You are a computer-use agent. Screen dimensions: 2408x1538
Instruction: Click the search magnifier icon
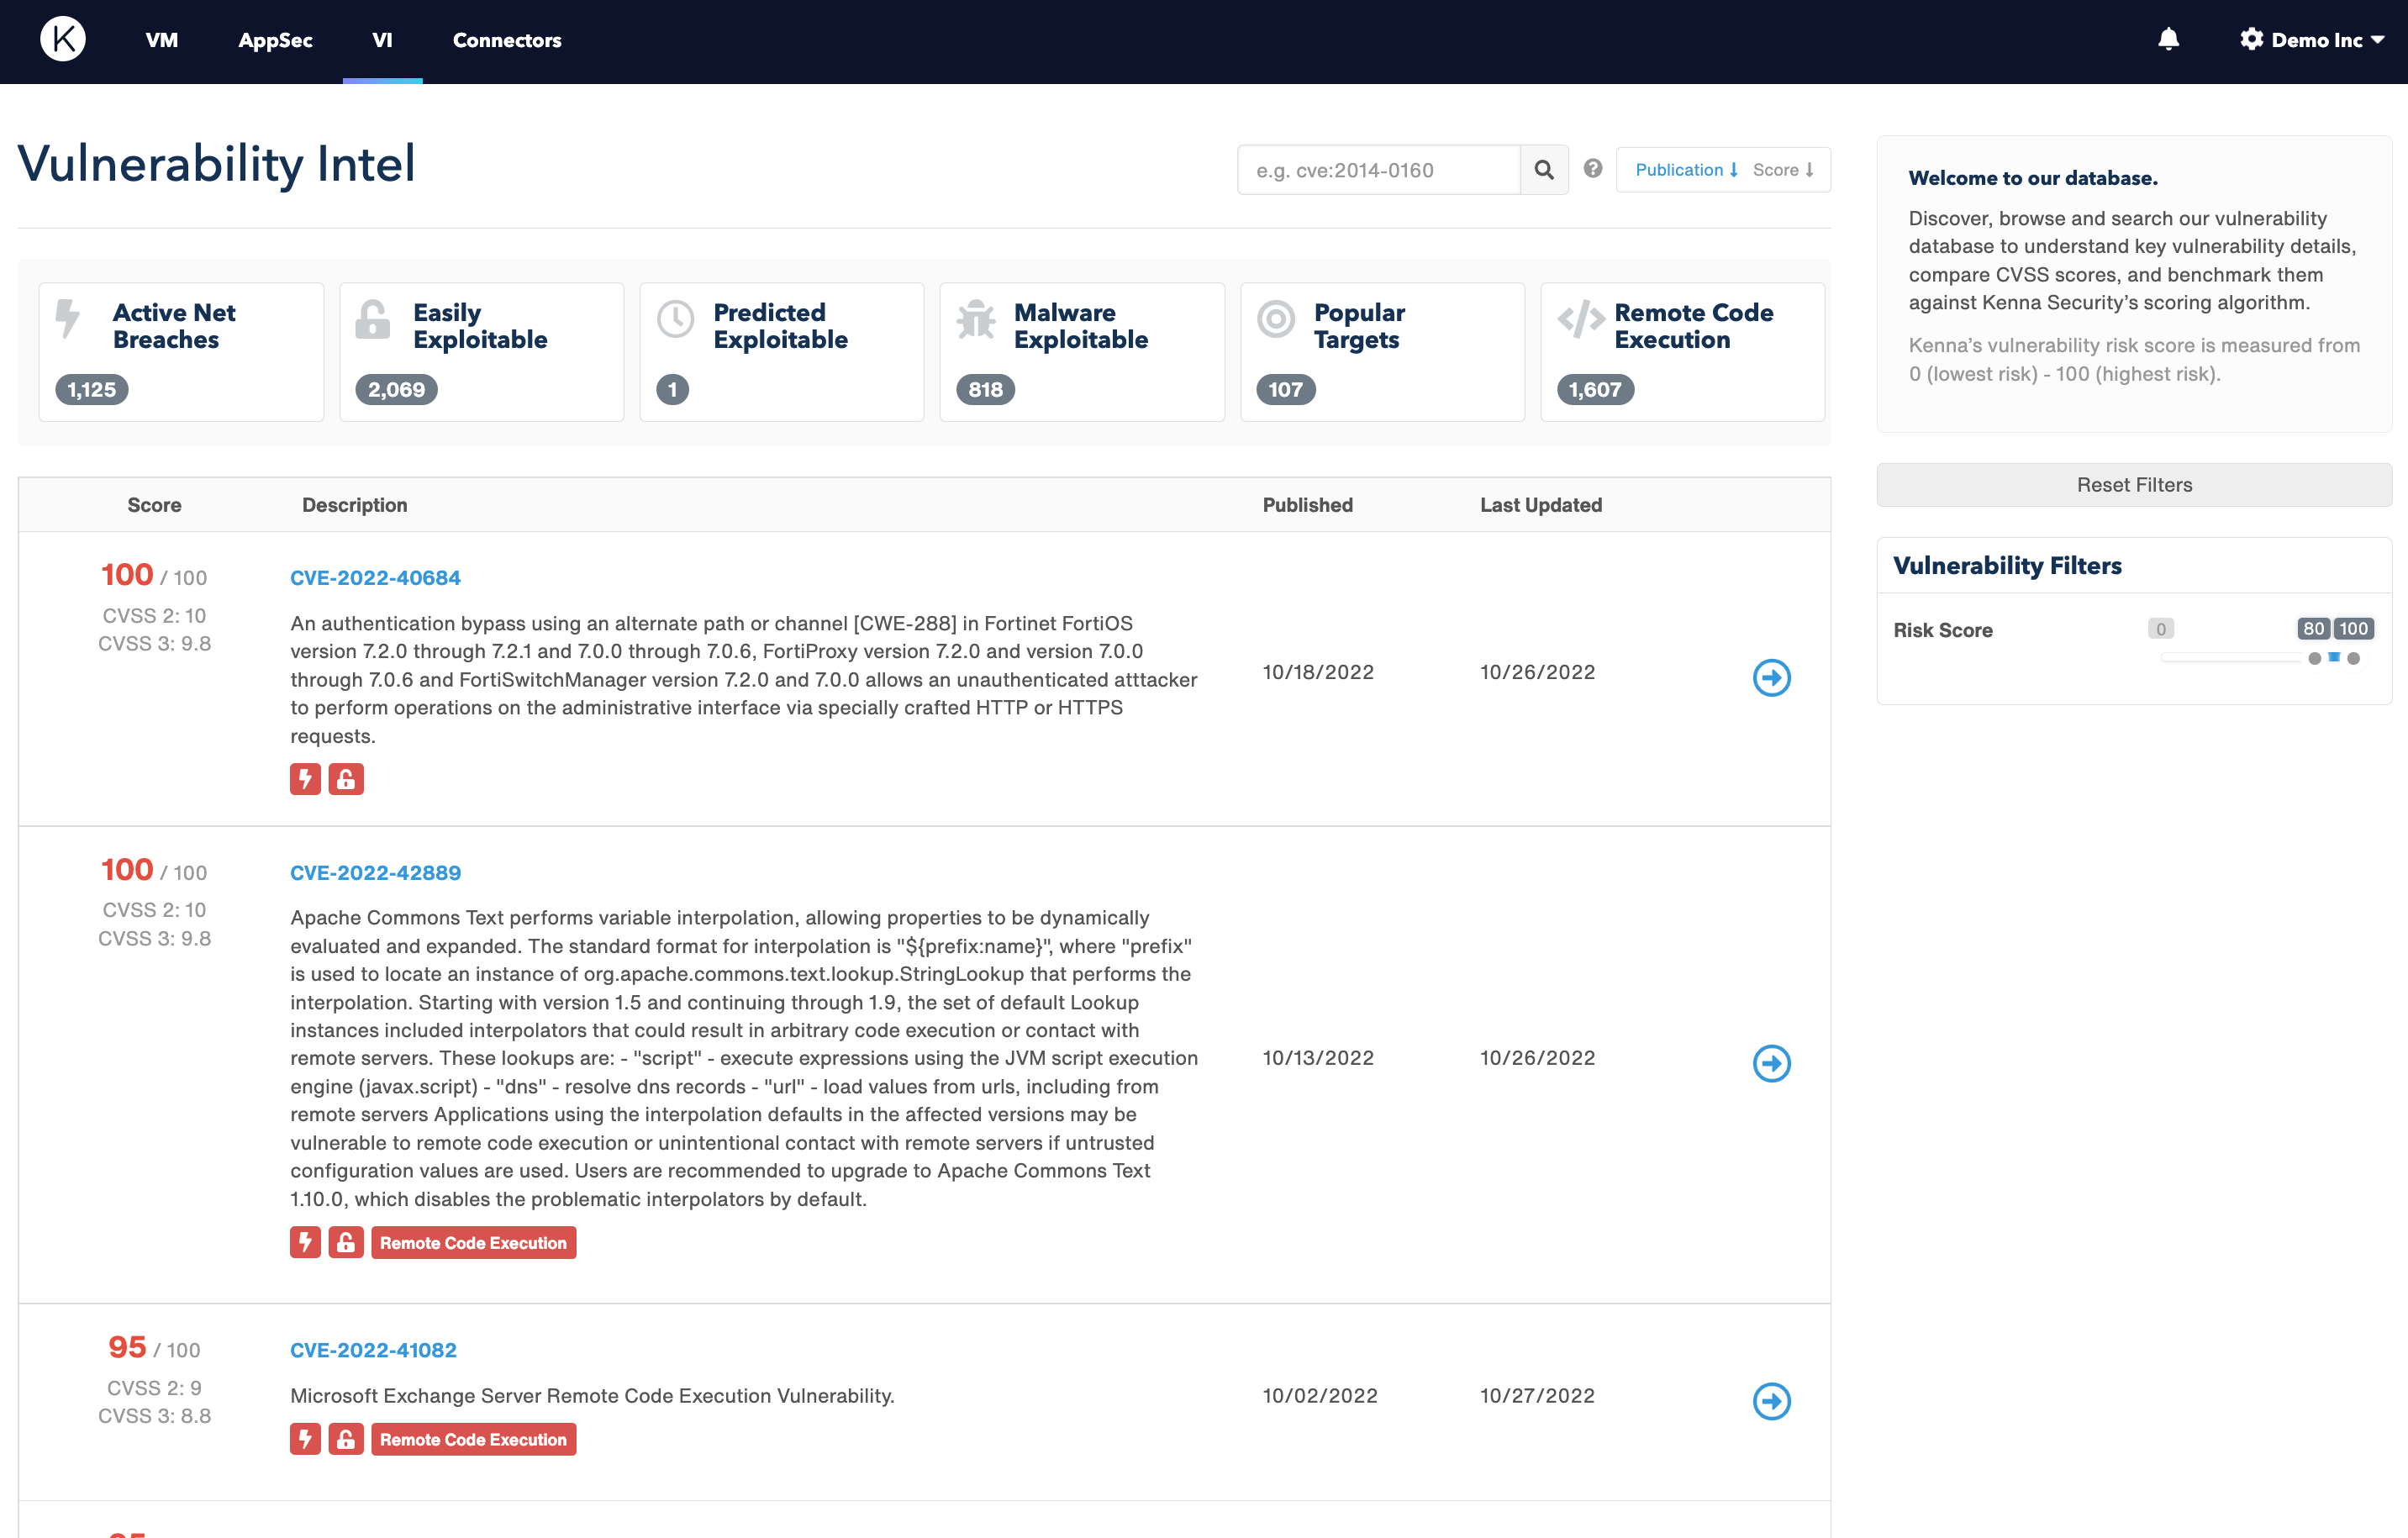1543,170
